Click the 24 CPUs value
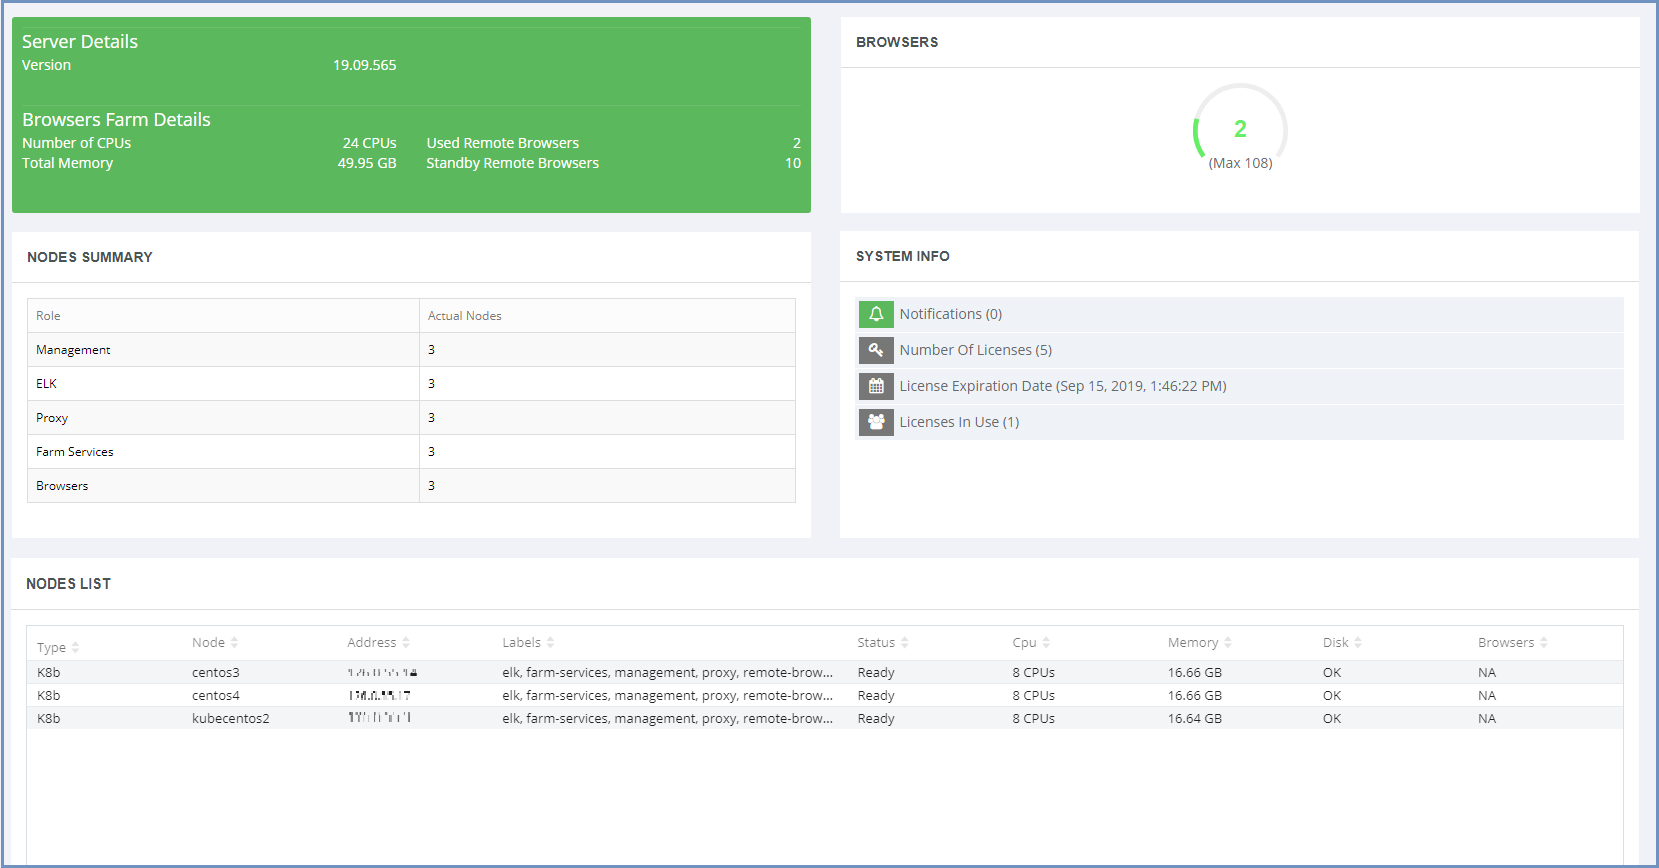Screen dimensions: 1659x868 pos(370,143)
